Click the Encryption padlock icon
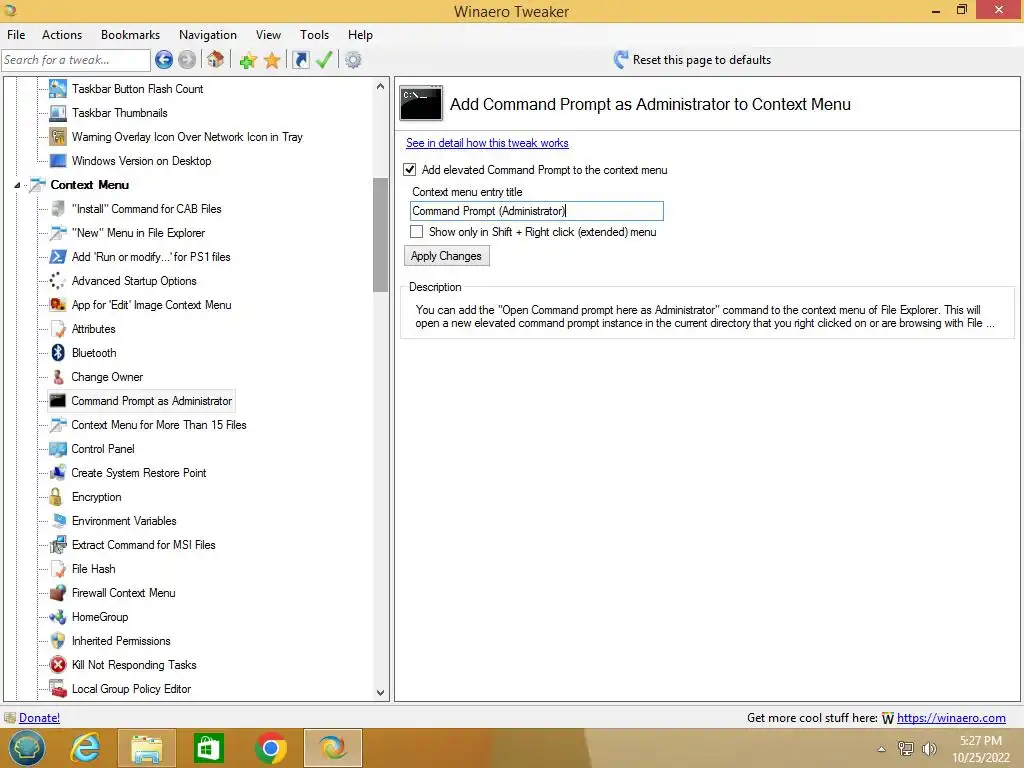1024x768 pixels. [x=57, y=497]
